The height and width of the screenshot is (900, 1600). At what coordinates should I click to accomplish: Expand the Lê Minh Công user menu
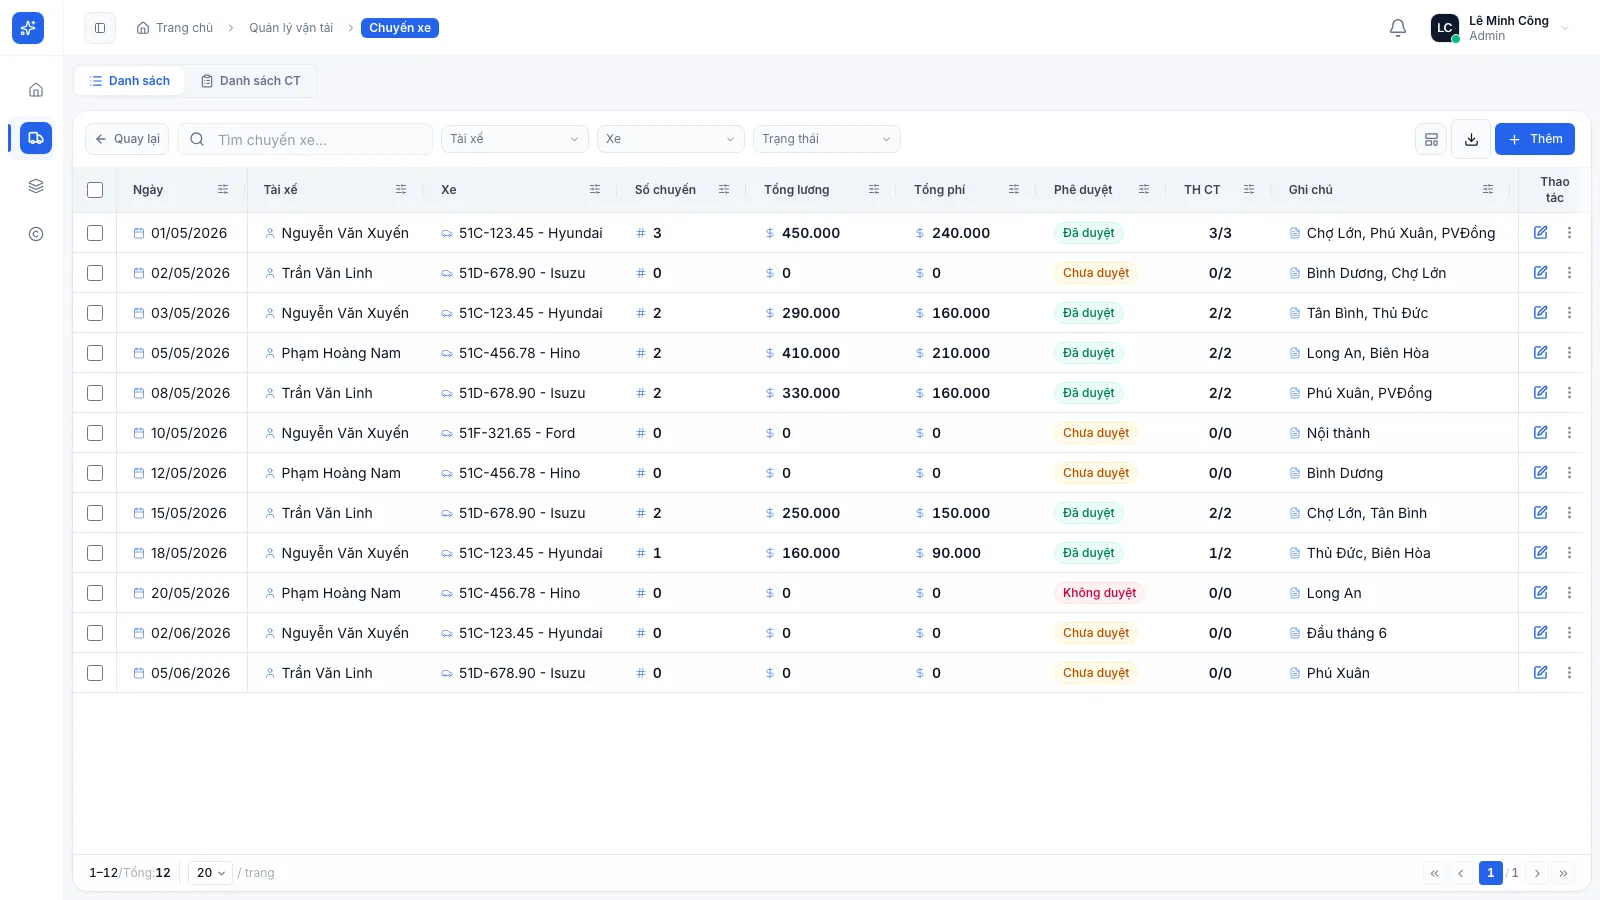1500,28
